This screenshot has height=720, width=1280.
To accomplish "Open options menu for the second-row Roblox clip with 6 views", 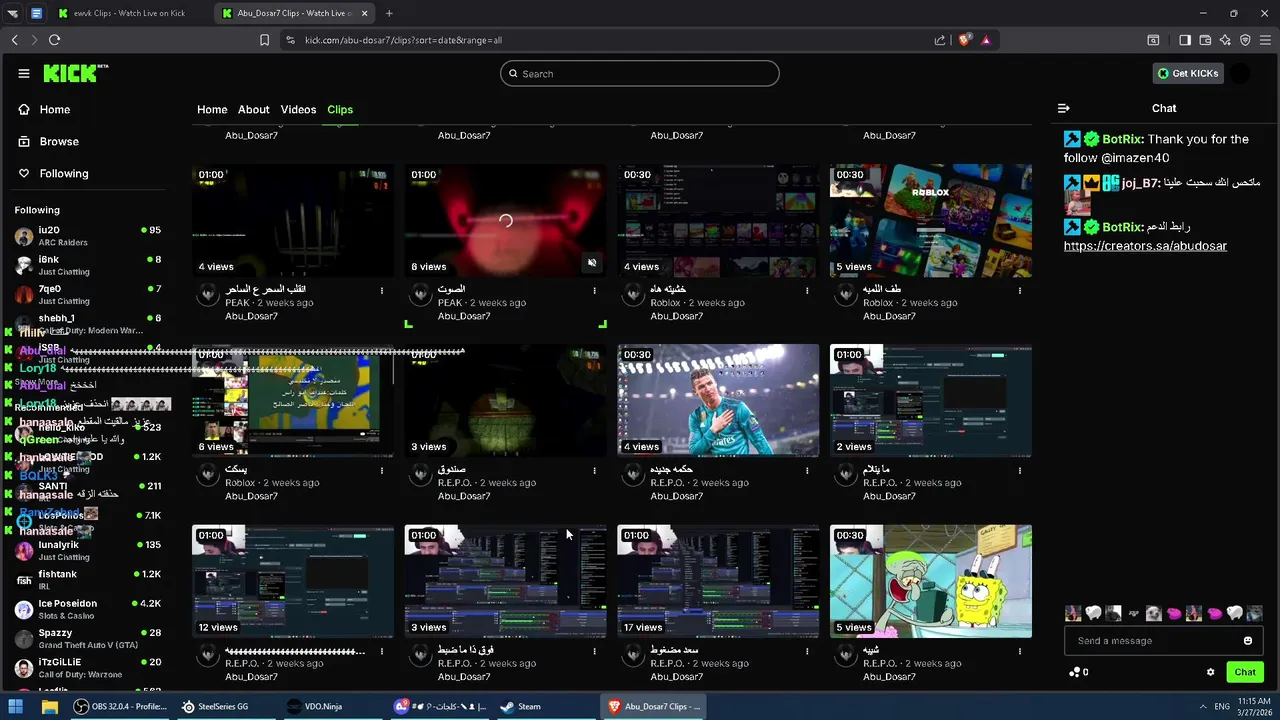I will click(x=381, y=470).
